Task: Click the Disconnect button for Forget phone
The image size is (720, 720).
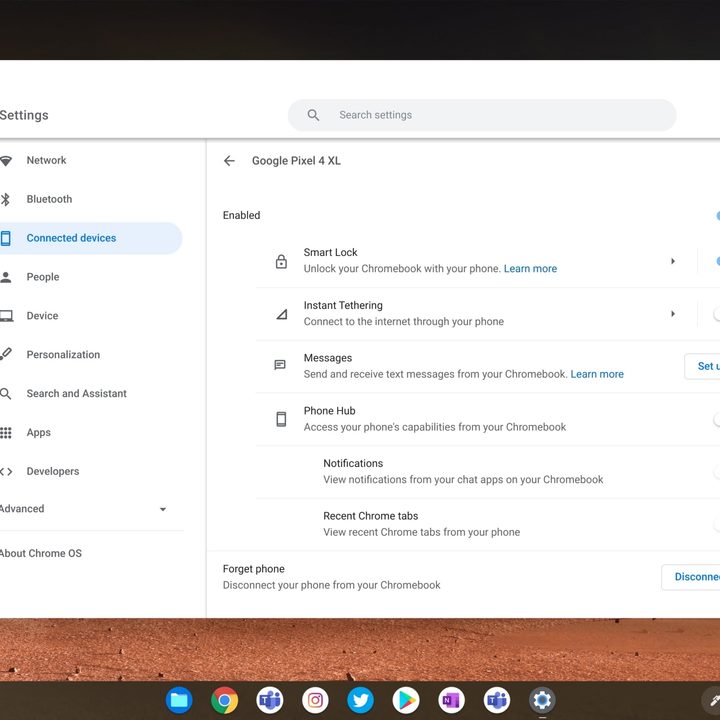Action: (691, 577)
